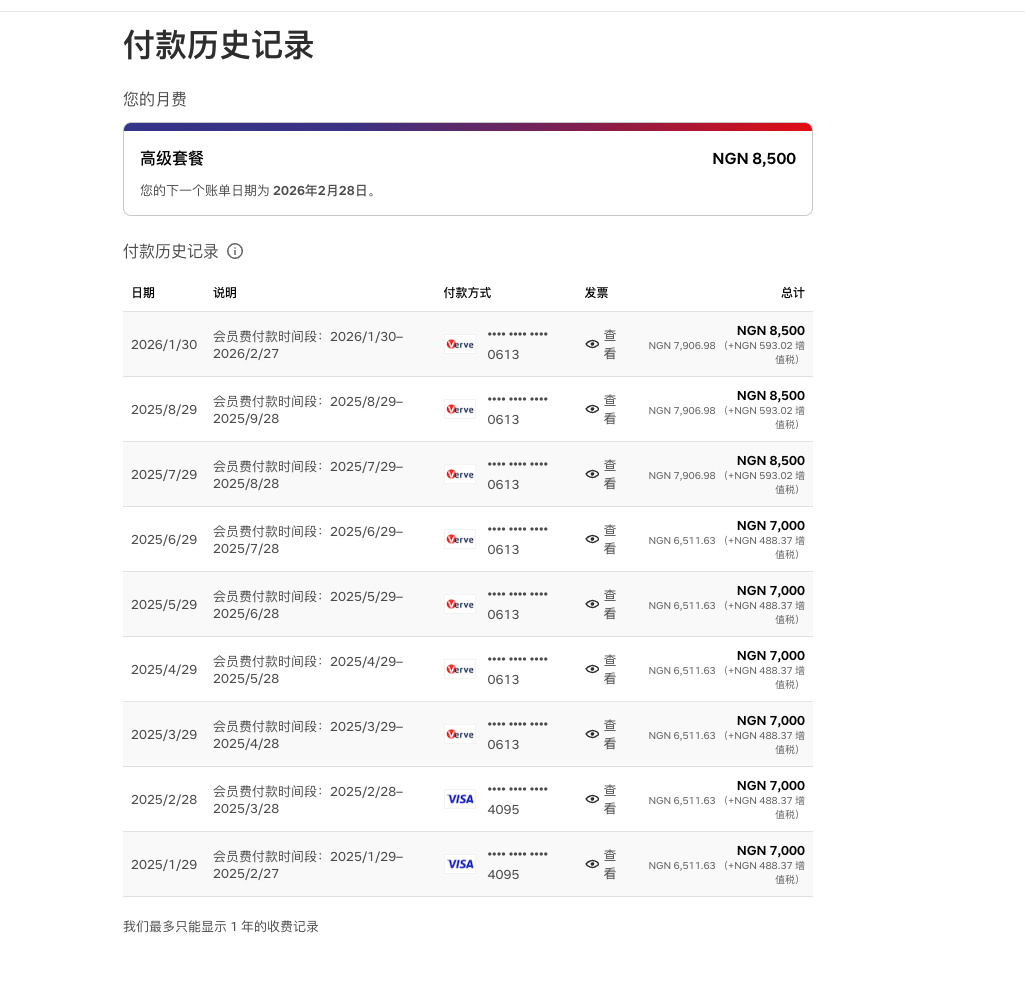Click Visa card logo in 2025/1/29 row
The width and height of the screenshot is (1025, 995).
pyautogui.click(x=460, y=864)
